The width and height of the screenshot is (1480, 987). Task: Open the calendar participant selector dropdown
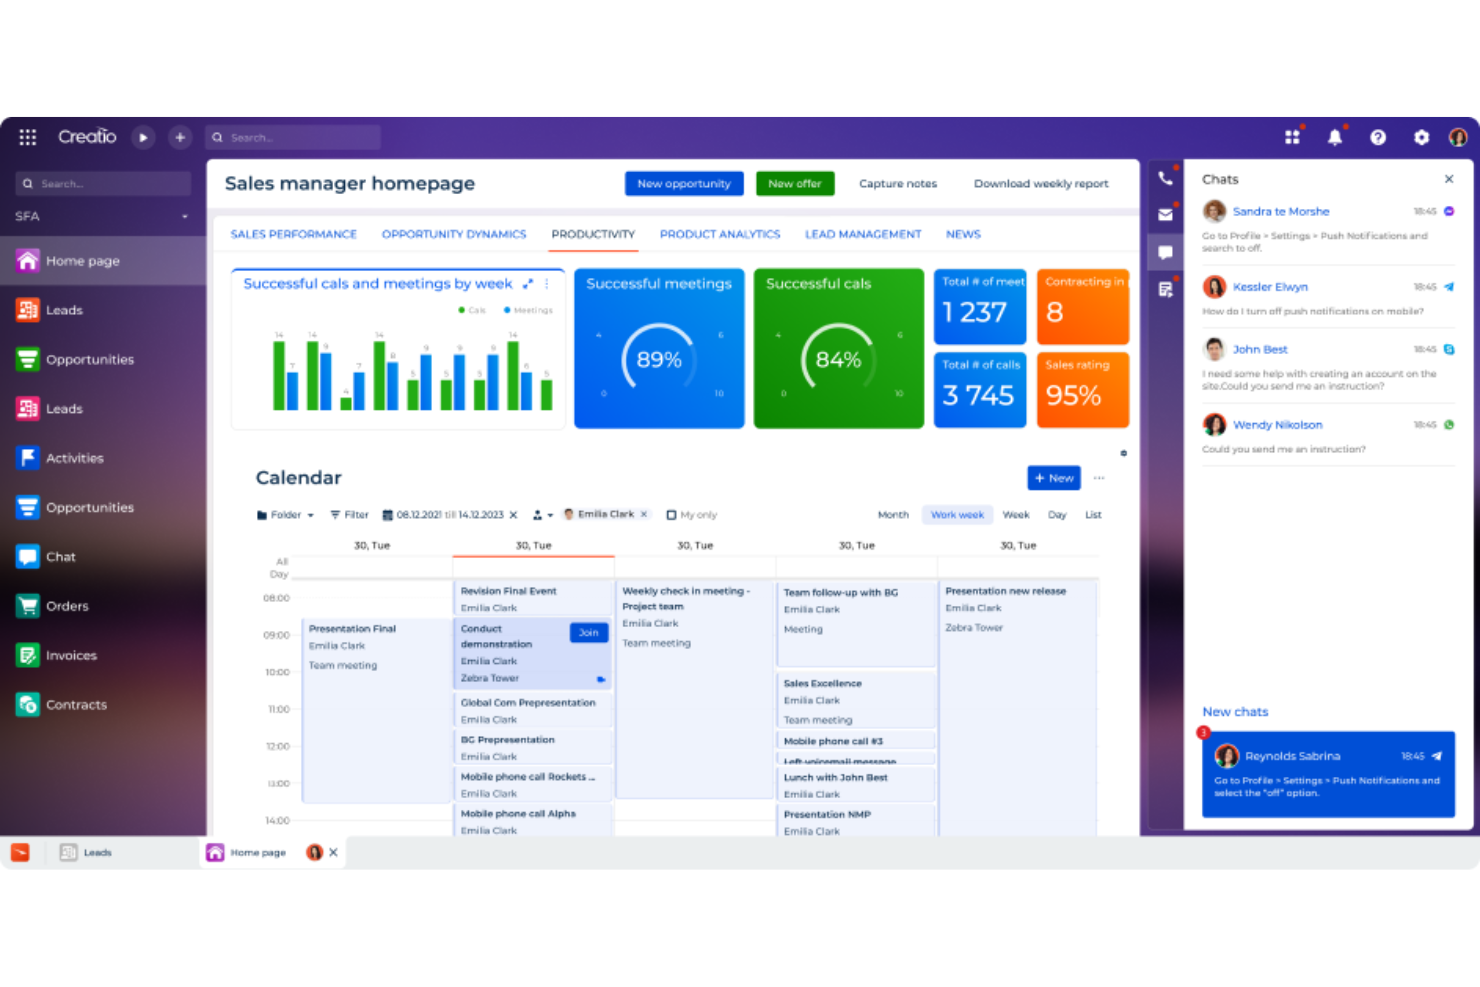tap(543, 514)
